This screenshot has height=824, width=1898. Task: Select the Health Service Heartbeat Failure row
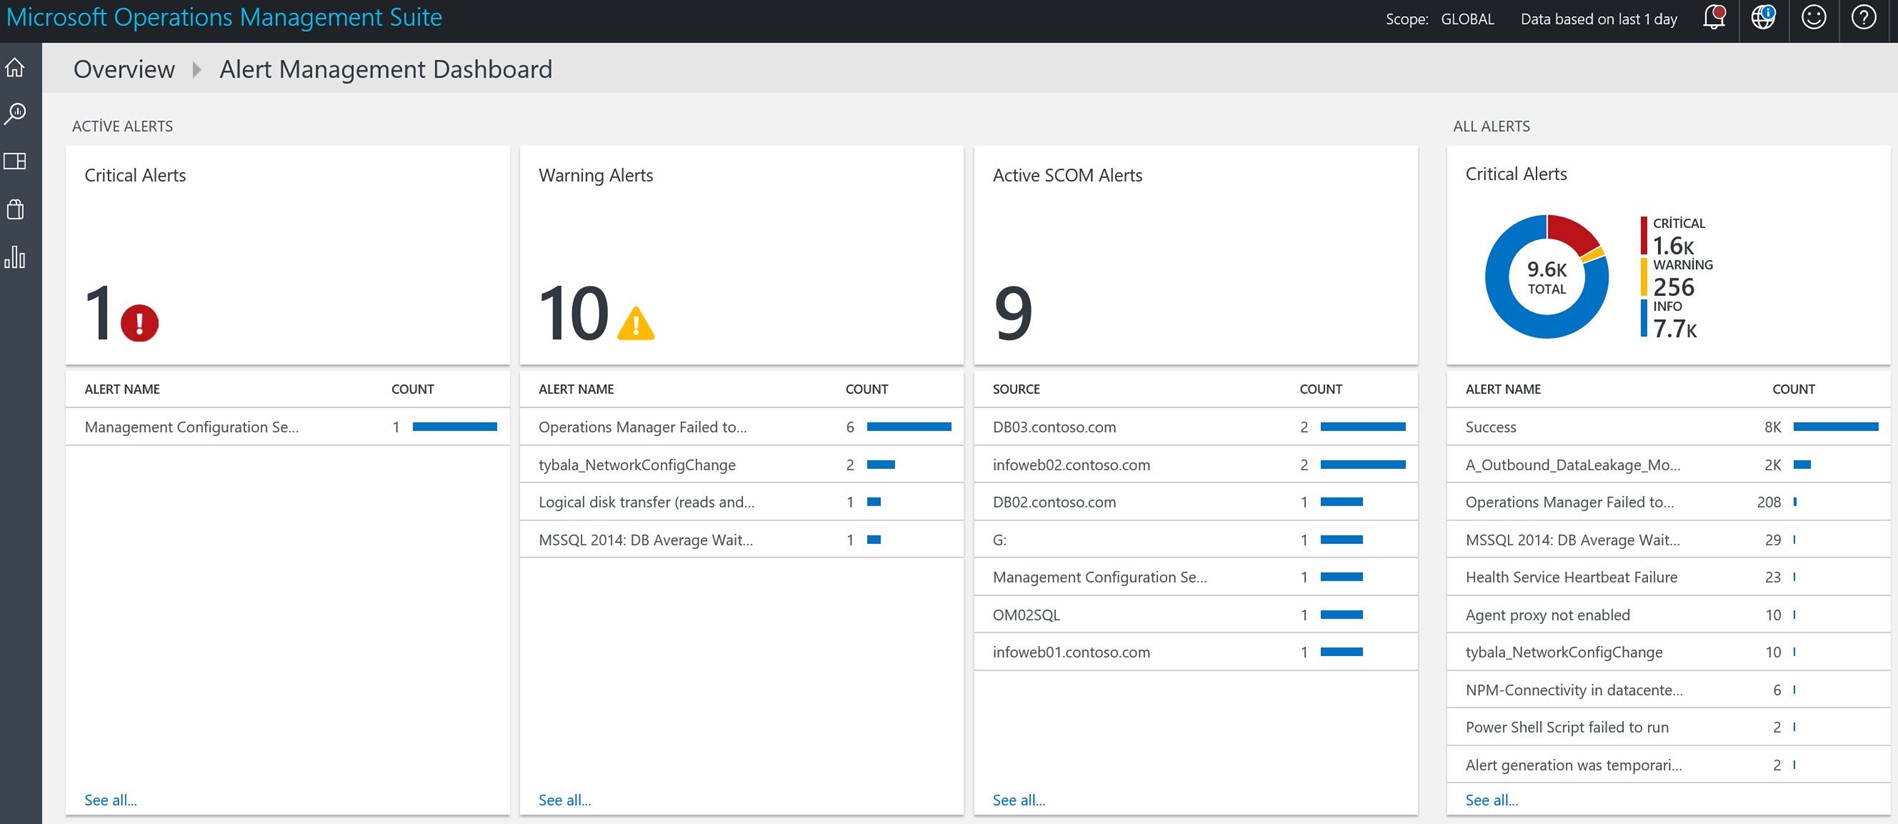(x=1669, y=577)
